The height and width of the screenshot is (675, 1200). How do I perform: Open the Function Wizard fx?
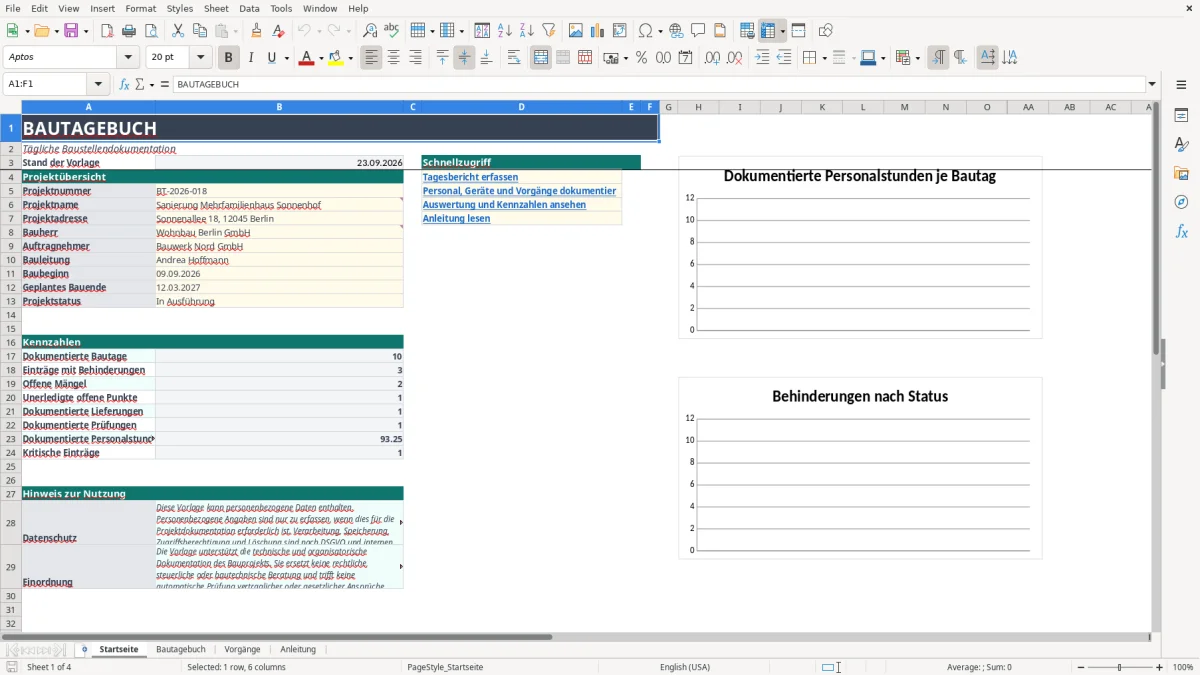[x=125, y=84]
